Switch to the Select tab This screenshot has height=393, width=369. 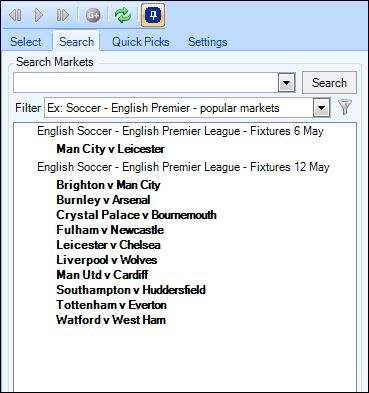pos(26,42)
